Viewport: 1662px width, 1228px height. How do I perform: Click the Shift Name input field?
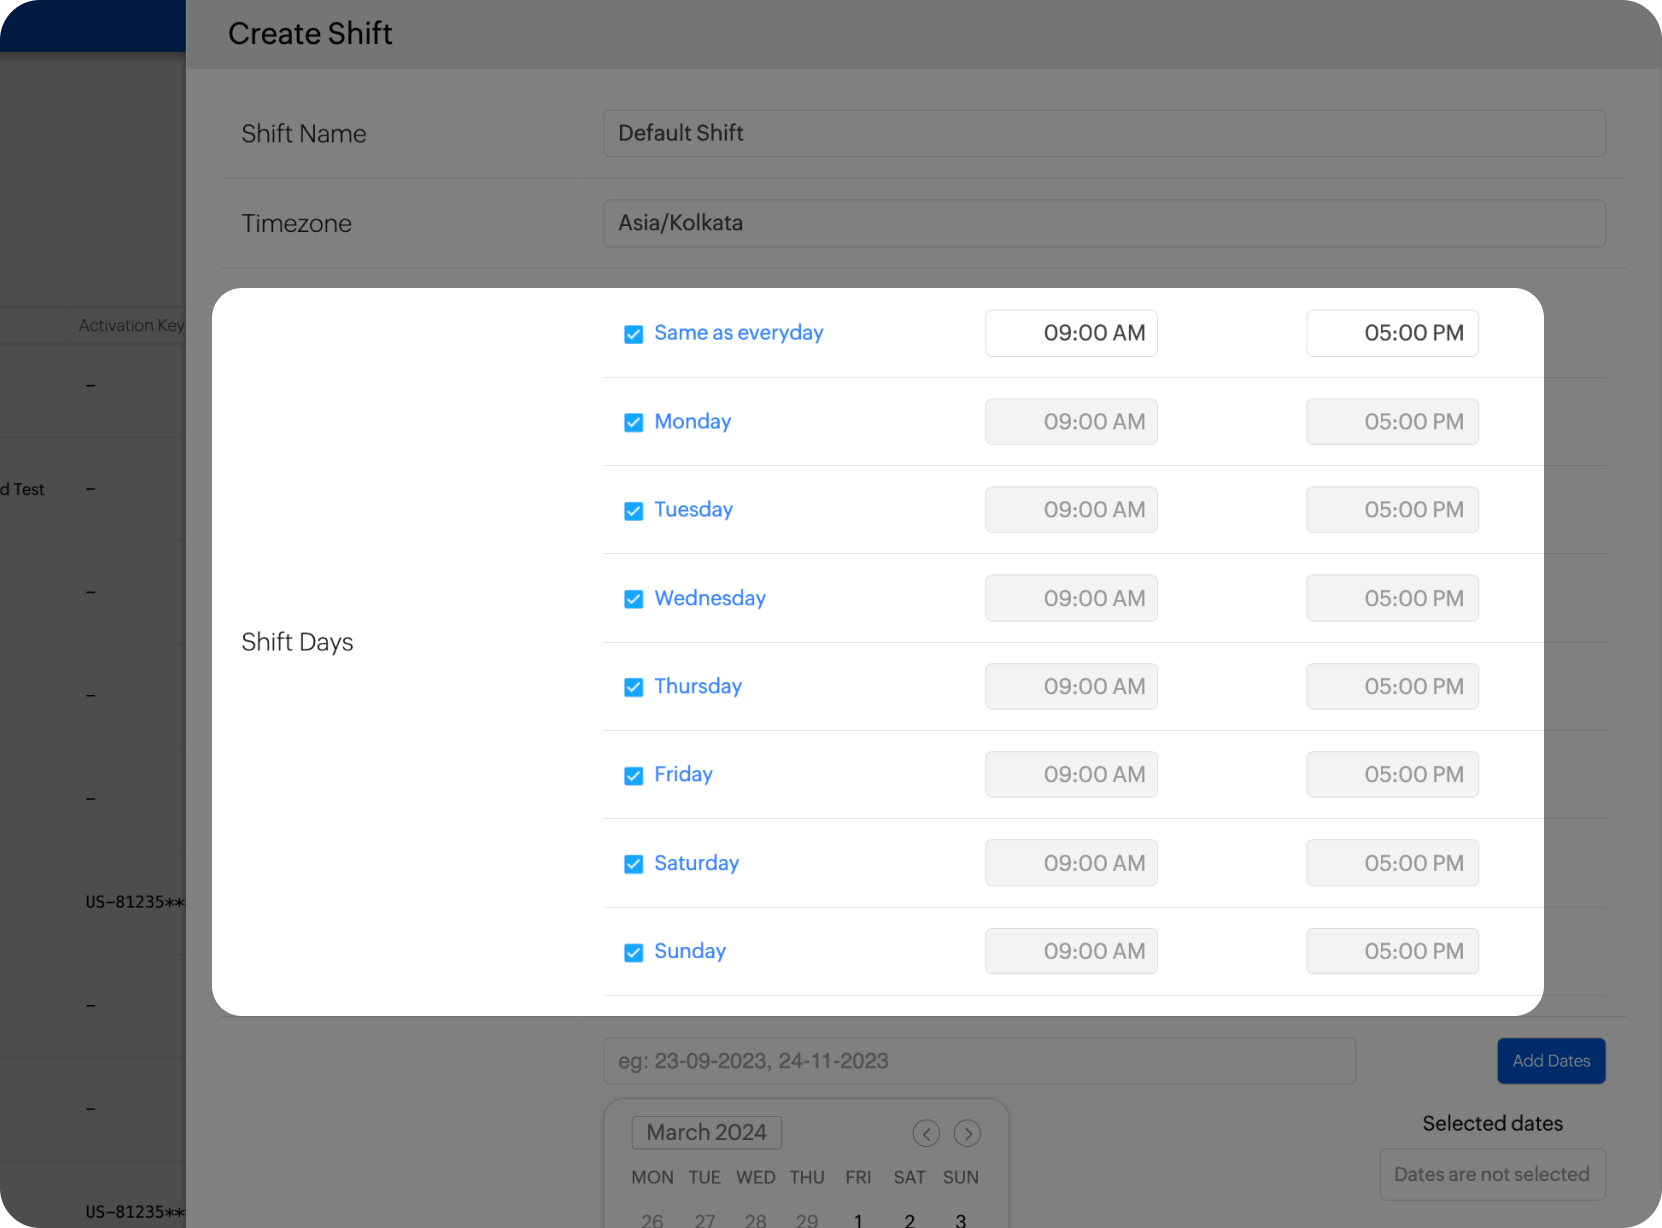pyautogui.click(x=1104, y=133)
